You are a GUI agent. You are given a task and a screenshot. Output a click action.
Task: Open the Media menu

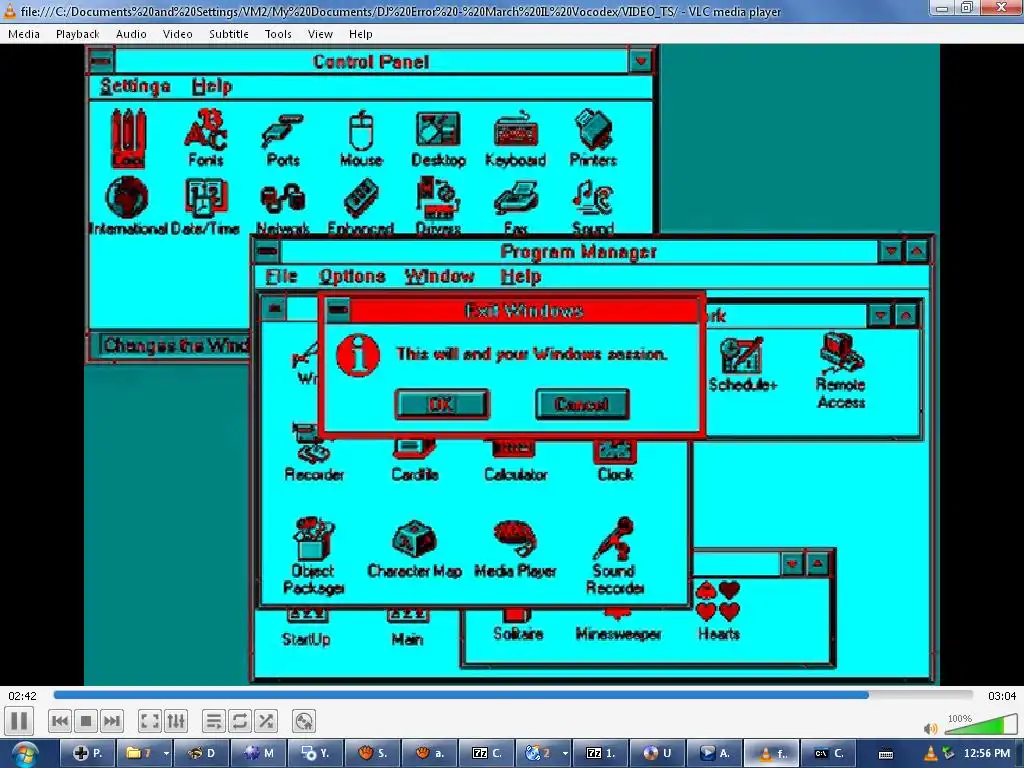click(24, 34)
